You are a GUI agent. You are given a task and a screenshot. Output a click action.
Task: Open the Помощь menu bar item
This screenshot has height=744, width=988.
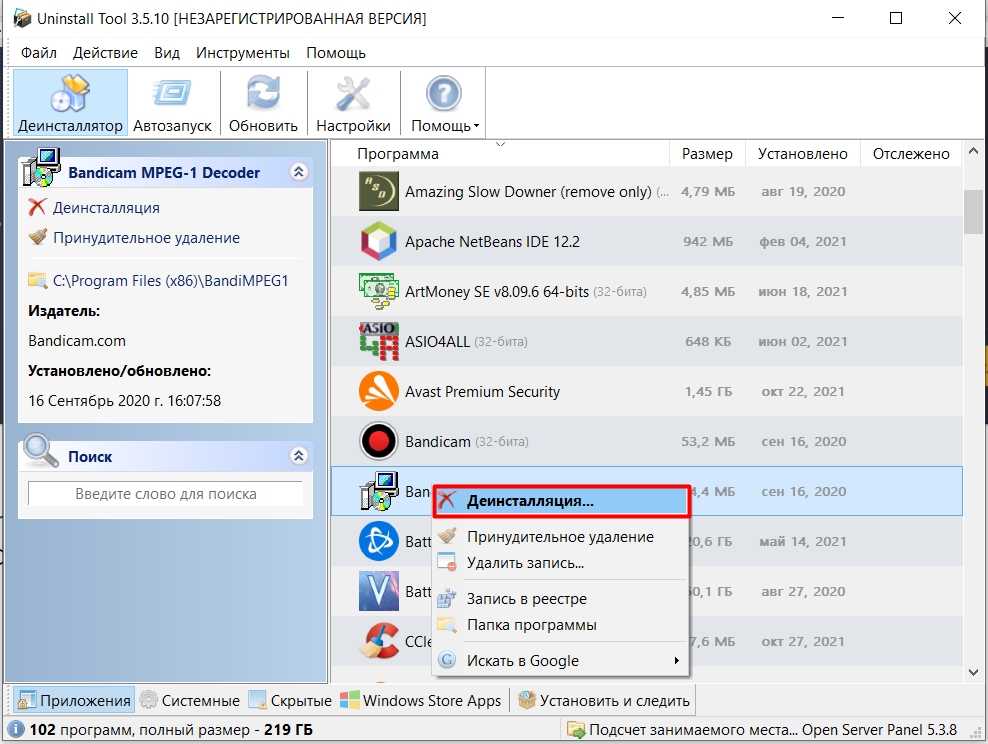[336, 53]
